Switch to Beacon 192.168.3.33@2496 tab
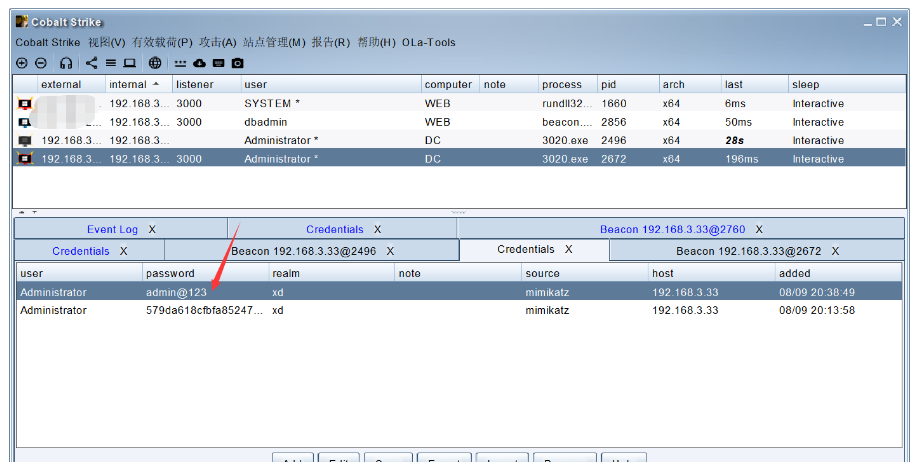Screen dimensions: 915x462 303,251
